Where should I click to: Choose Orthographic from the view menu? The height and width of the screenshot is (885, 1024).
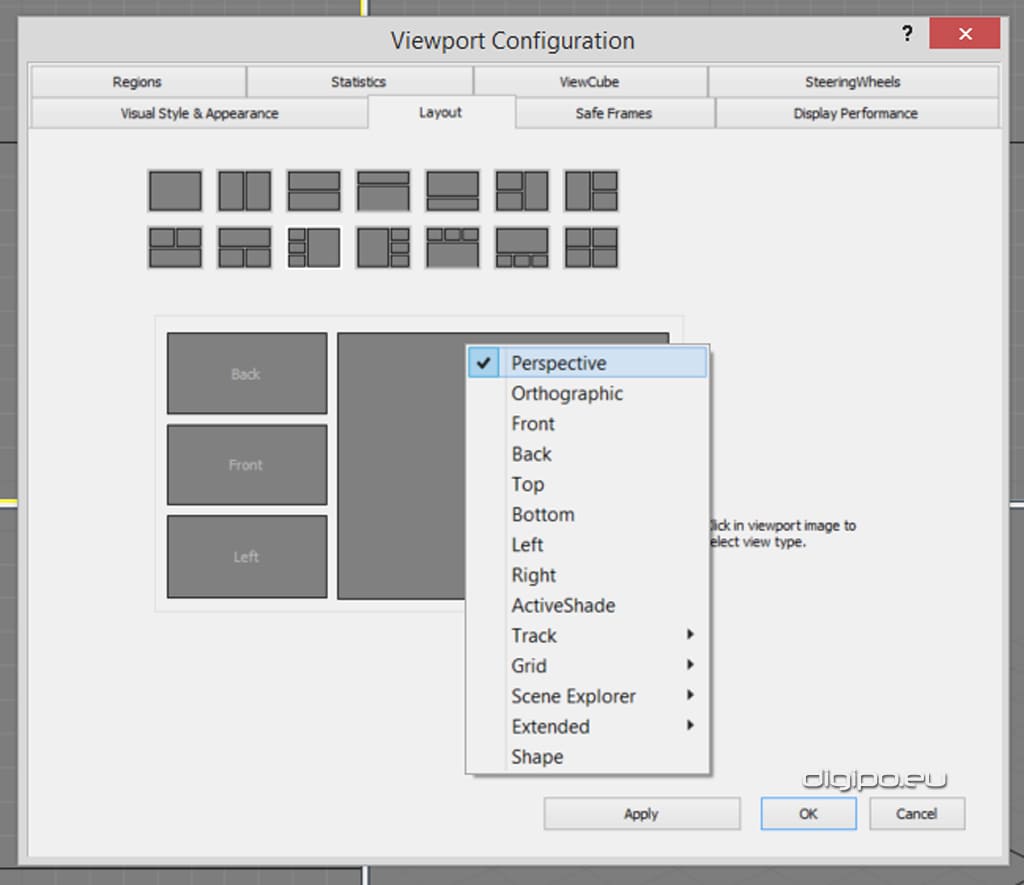coord(567,394)
